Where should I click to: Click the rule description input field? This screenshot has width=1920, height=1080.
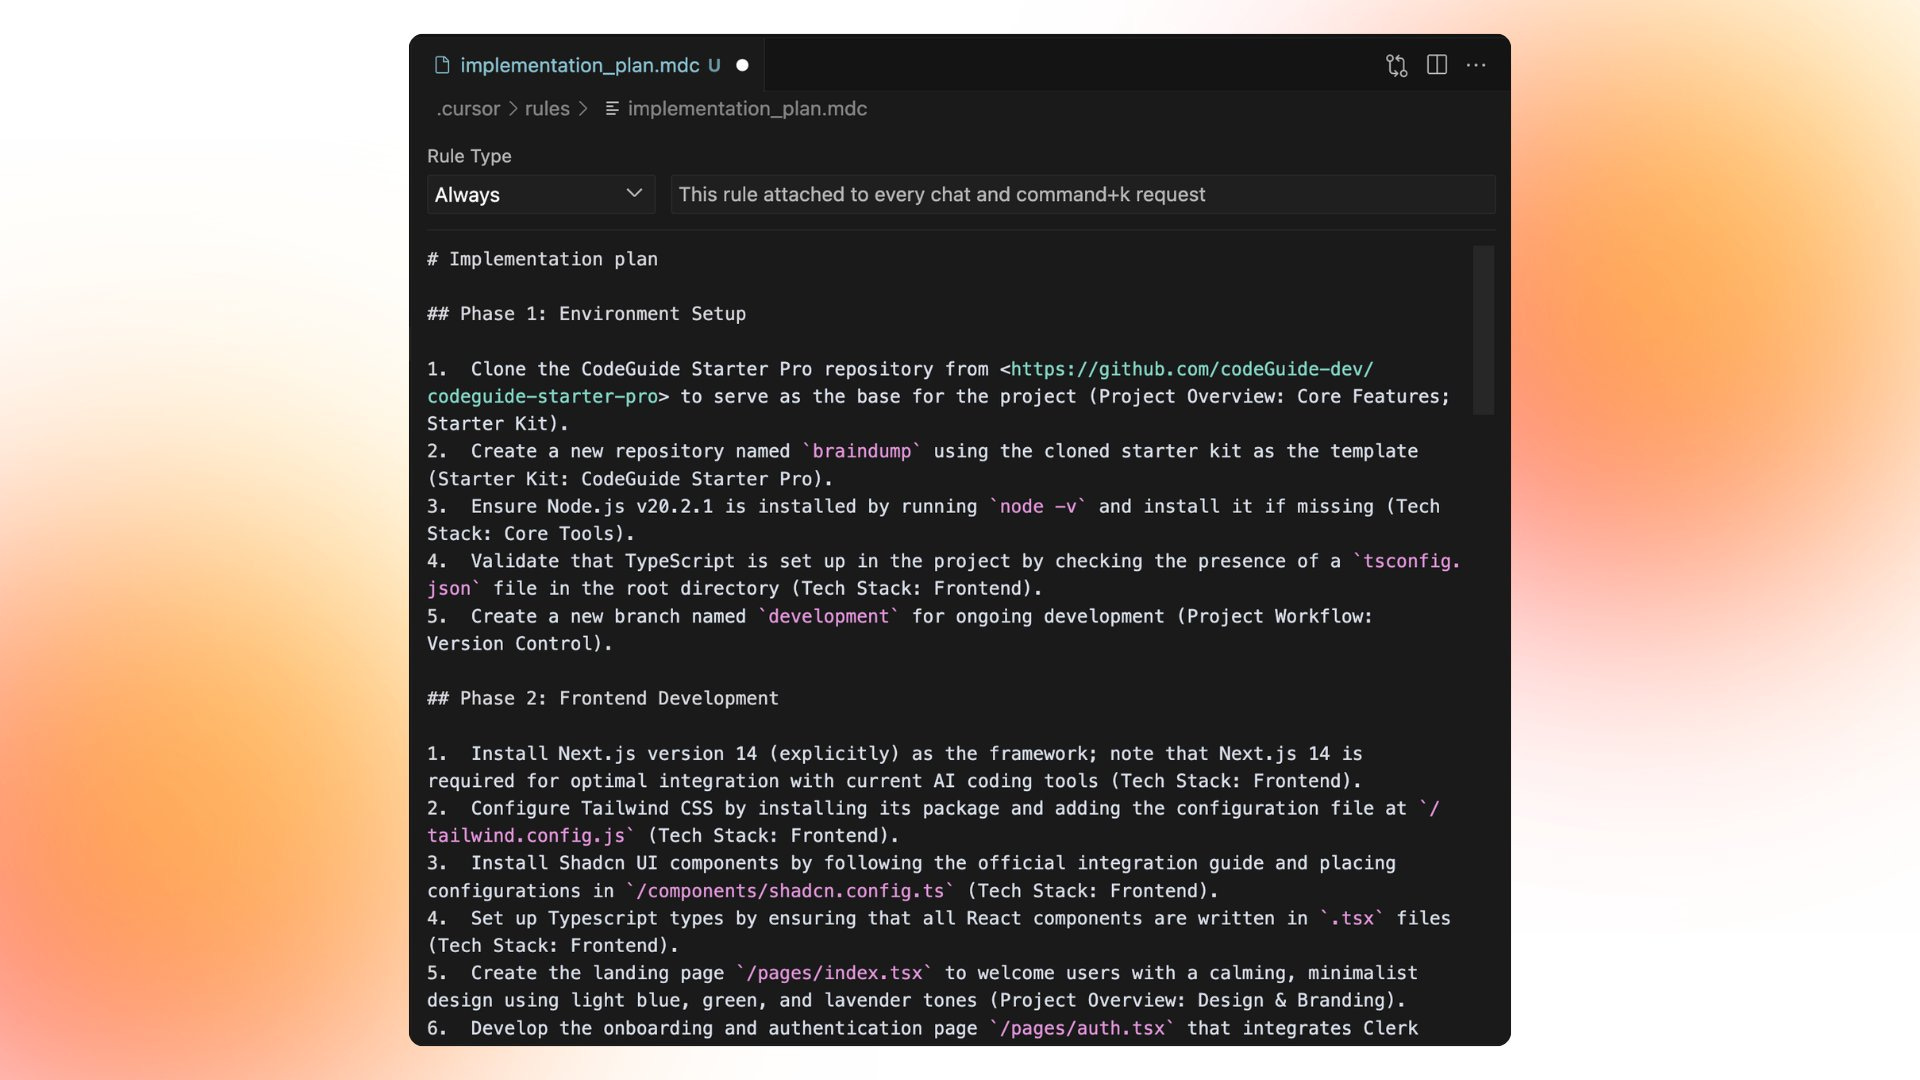[x=1082, y=194]
